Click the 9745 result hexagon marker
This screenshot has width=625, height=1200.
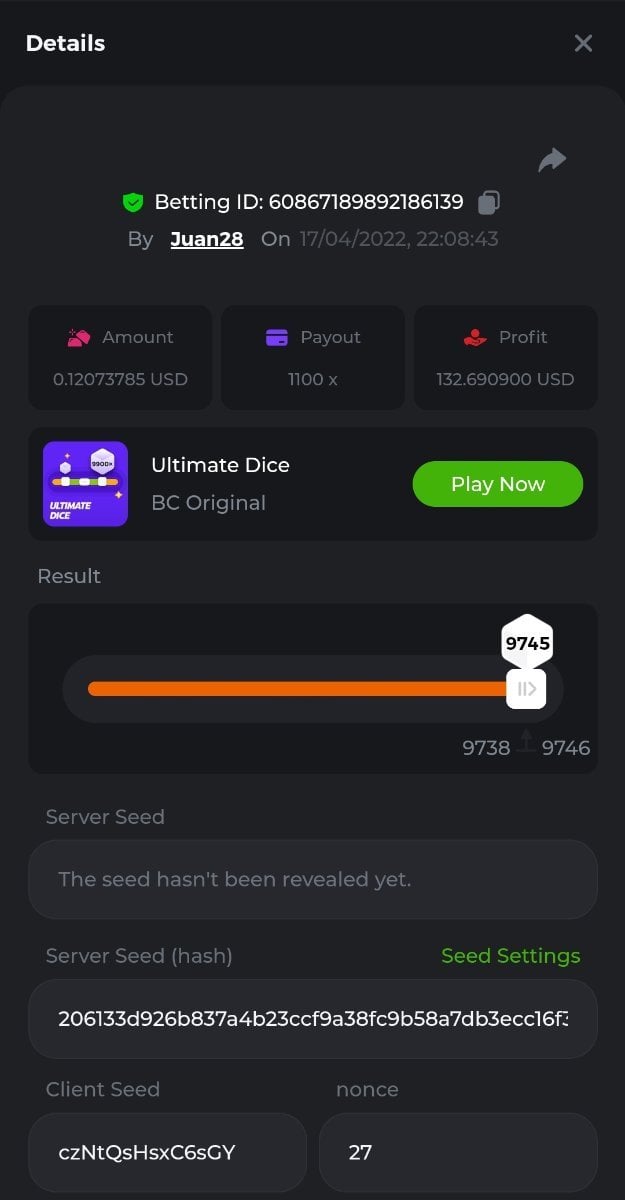point(527,643)
